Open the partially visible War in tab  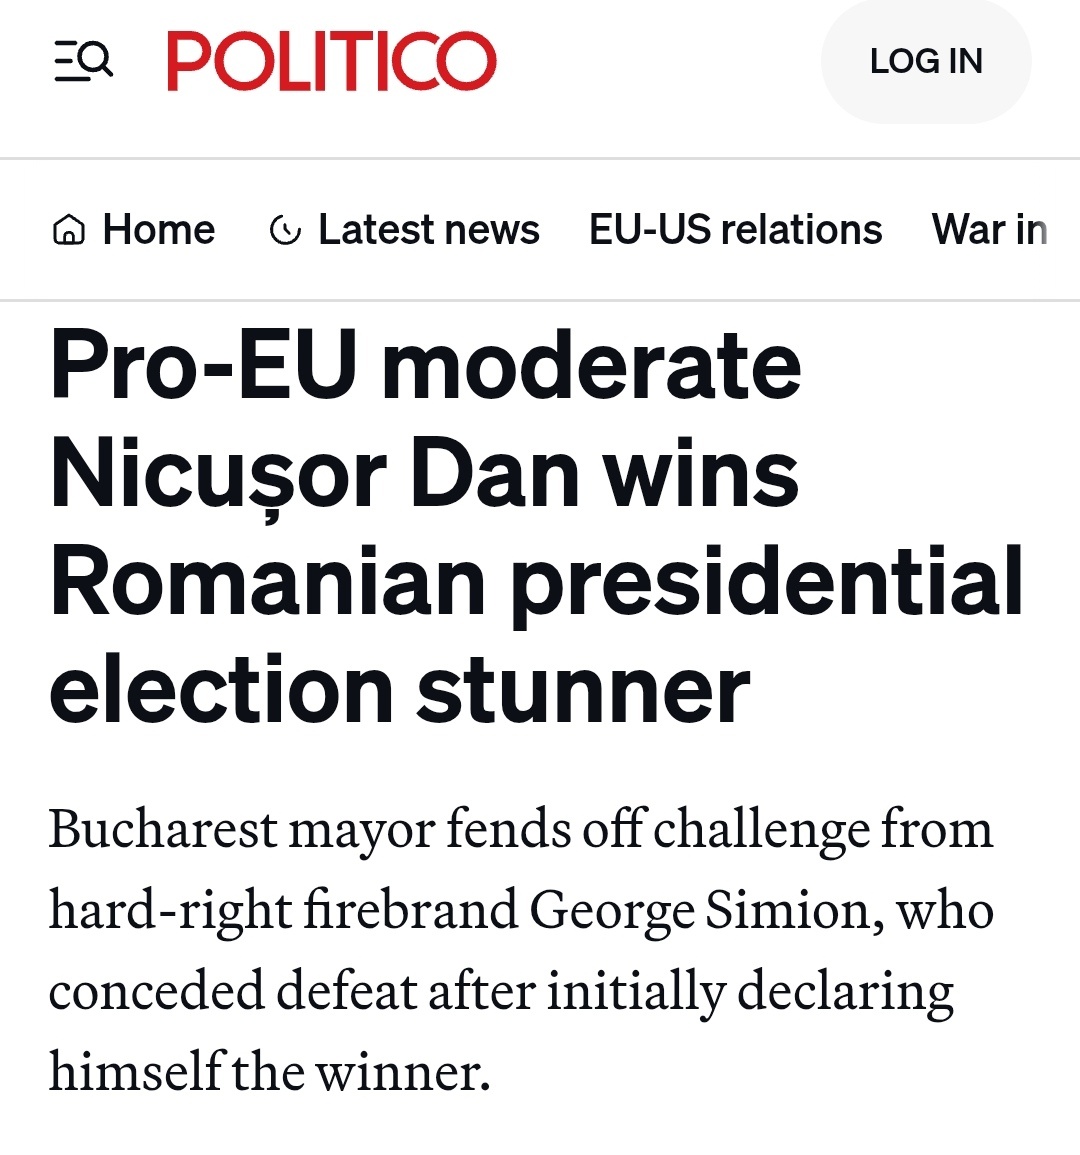[x=989, y=229]
